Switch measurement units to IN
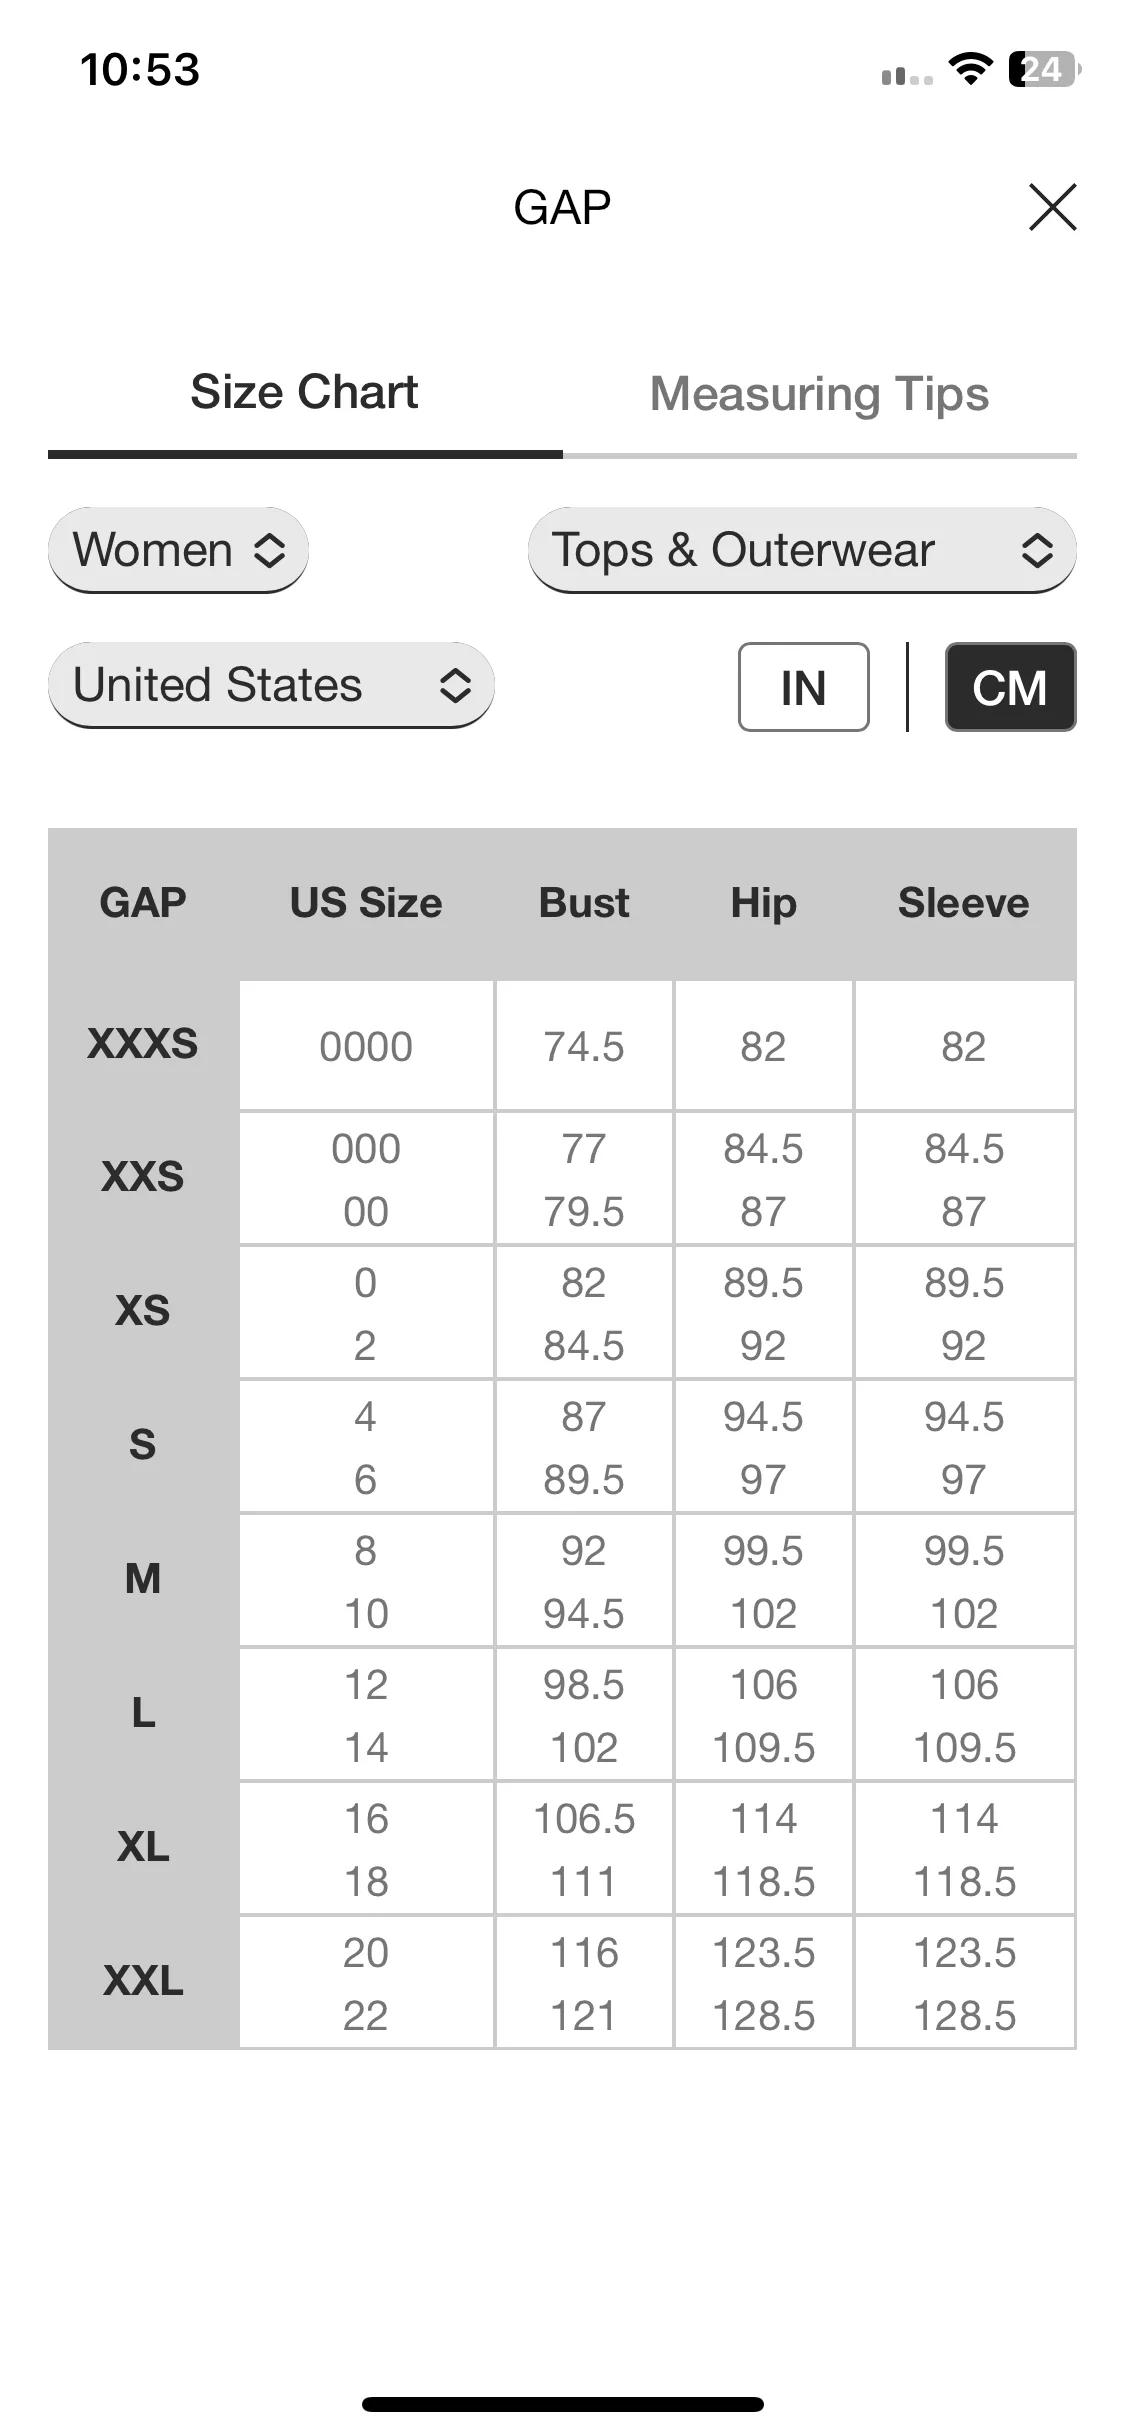This screenshot has width=1125, height=2436. 803,687
